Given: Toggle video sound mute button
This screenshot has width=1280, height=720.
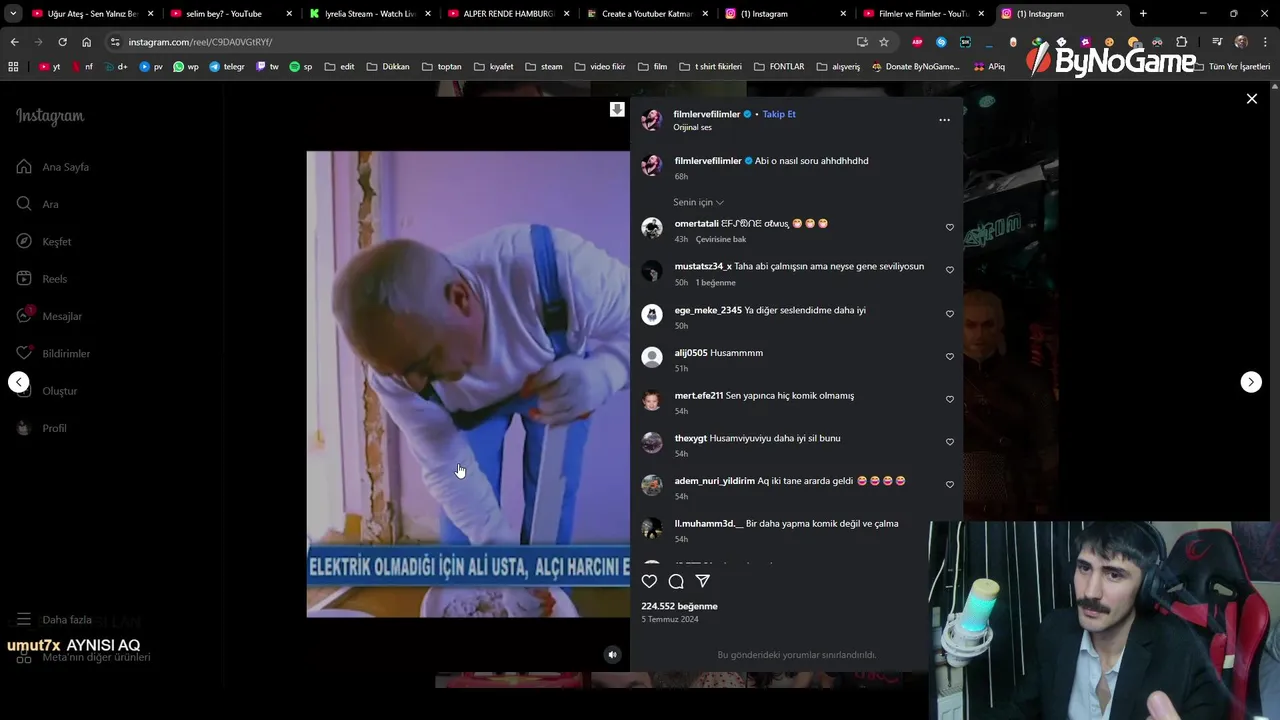Looking at the screenshot, I should [613, 655].
